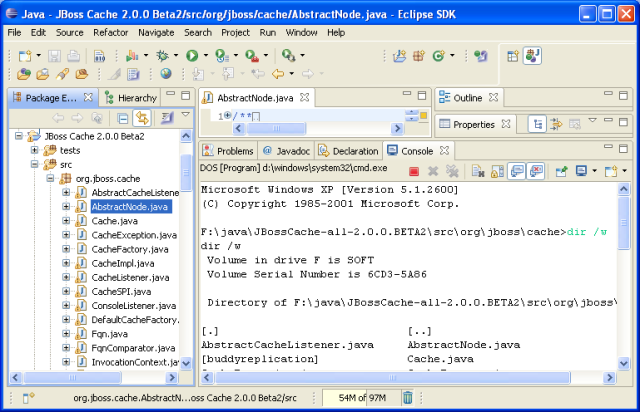The height and width of the screenshot is (412, 640).
Task: Toggle Show Console on standard error change
Action: coord(536,171)
